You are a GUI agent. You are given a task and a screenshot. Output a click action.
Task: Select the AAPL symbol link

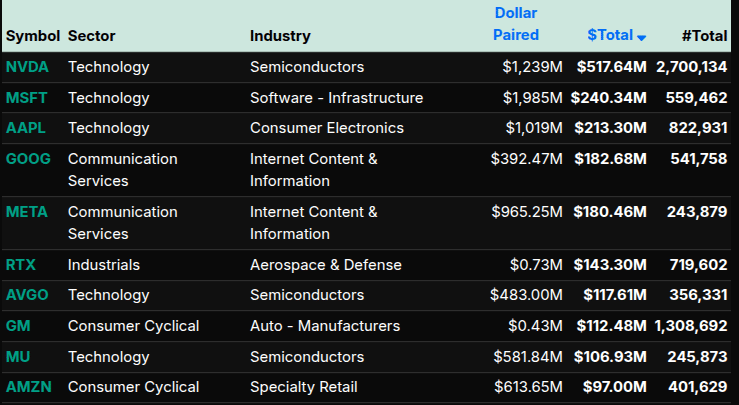coord(26,128)
